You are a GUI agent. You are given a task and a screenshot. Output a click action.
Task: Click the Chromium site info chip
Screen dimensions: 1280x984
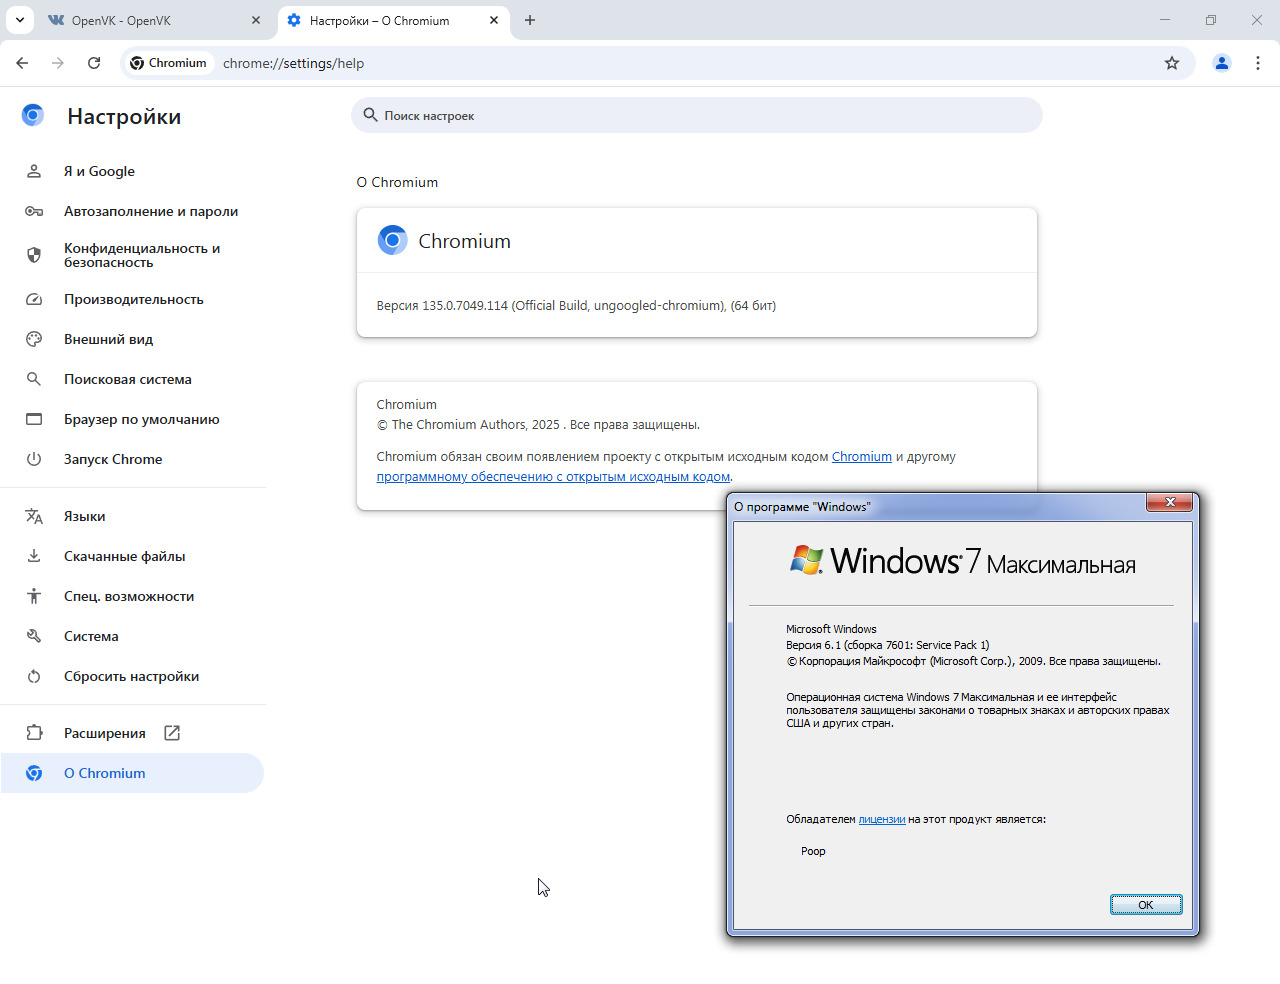point(168,63)
